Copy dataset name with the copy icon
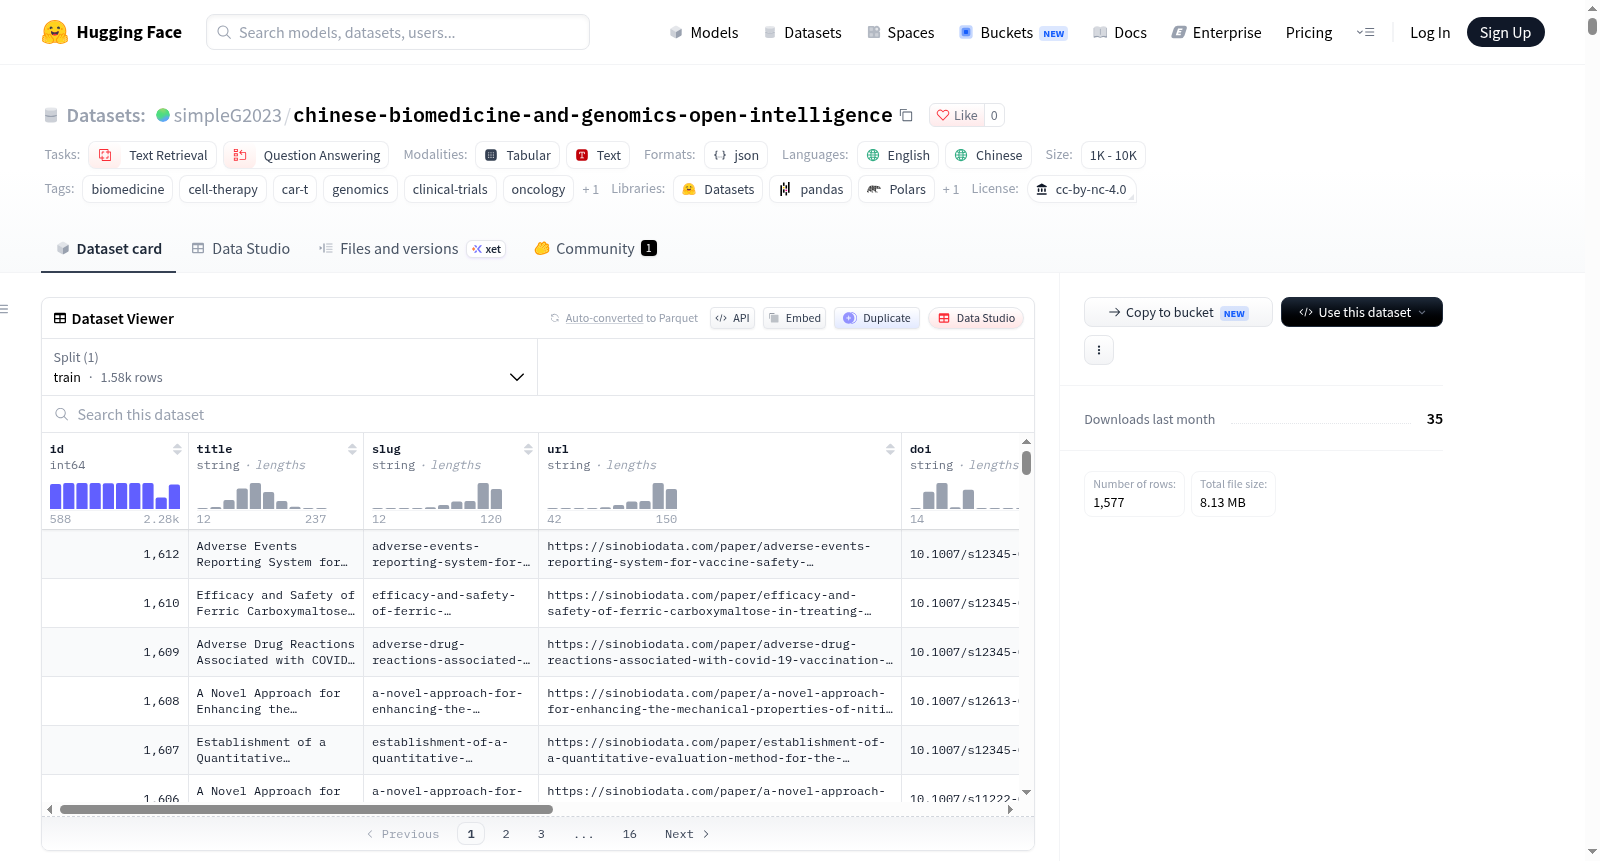 point(906,115)
